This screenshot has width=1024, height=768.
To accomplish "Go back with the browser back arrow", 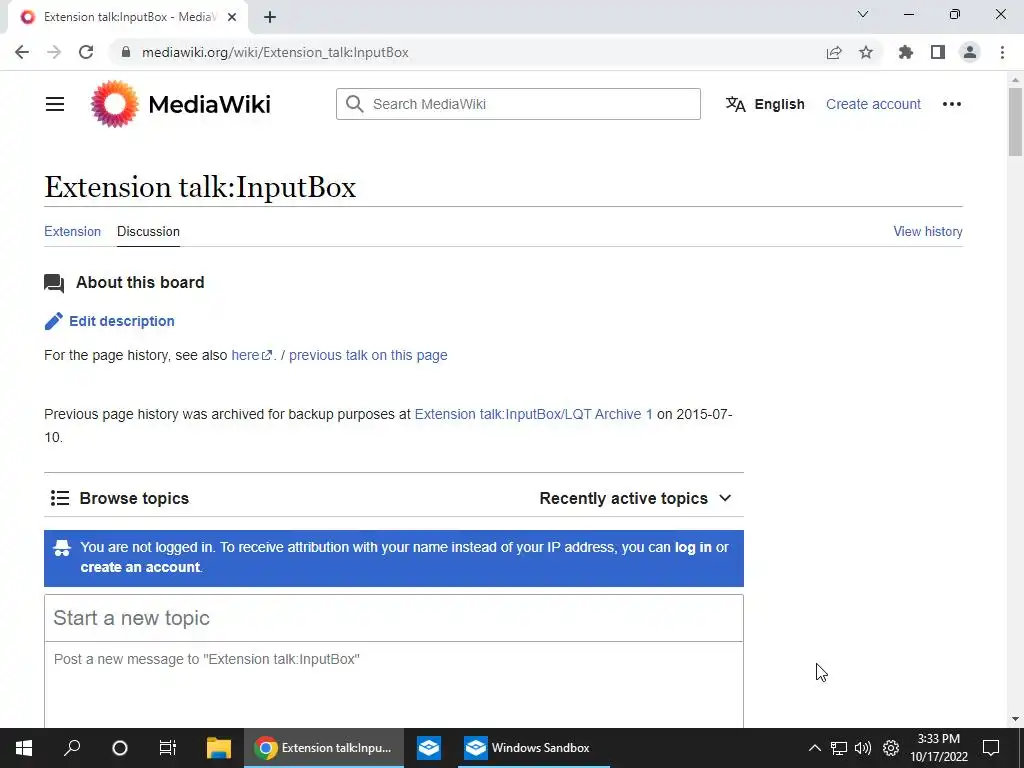I will [22, 52].
